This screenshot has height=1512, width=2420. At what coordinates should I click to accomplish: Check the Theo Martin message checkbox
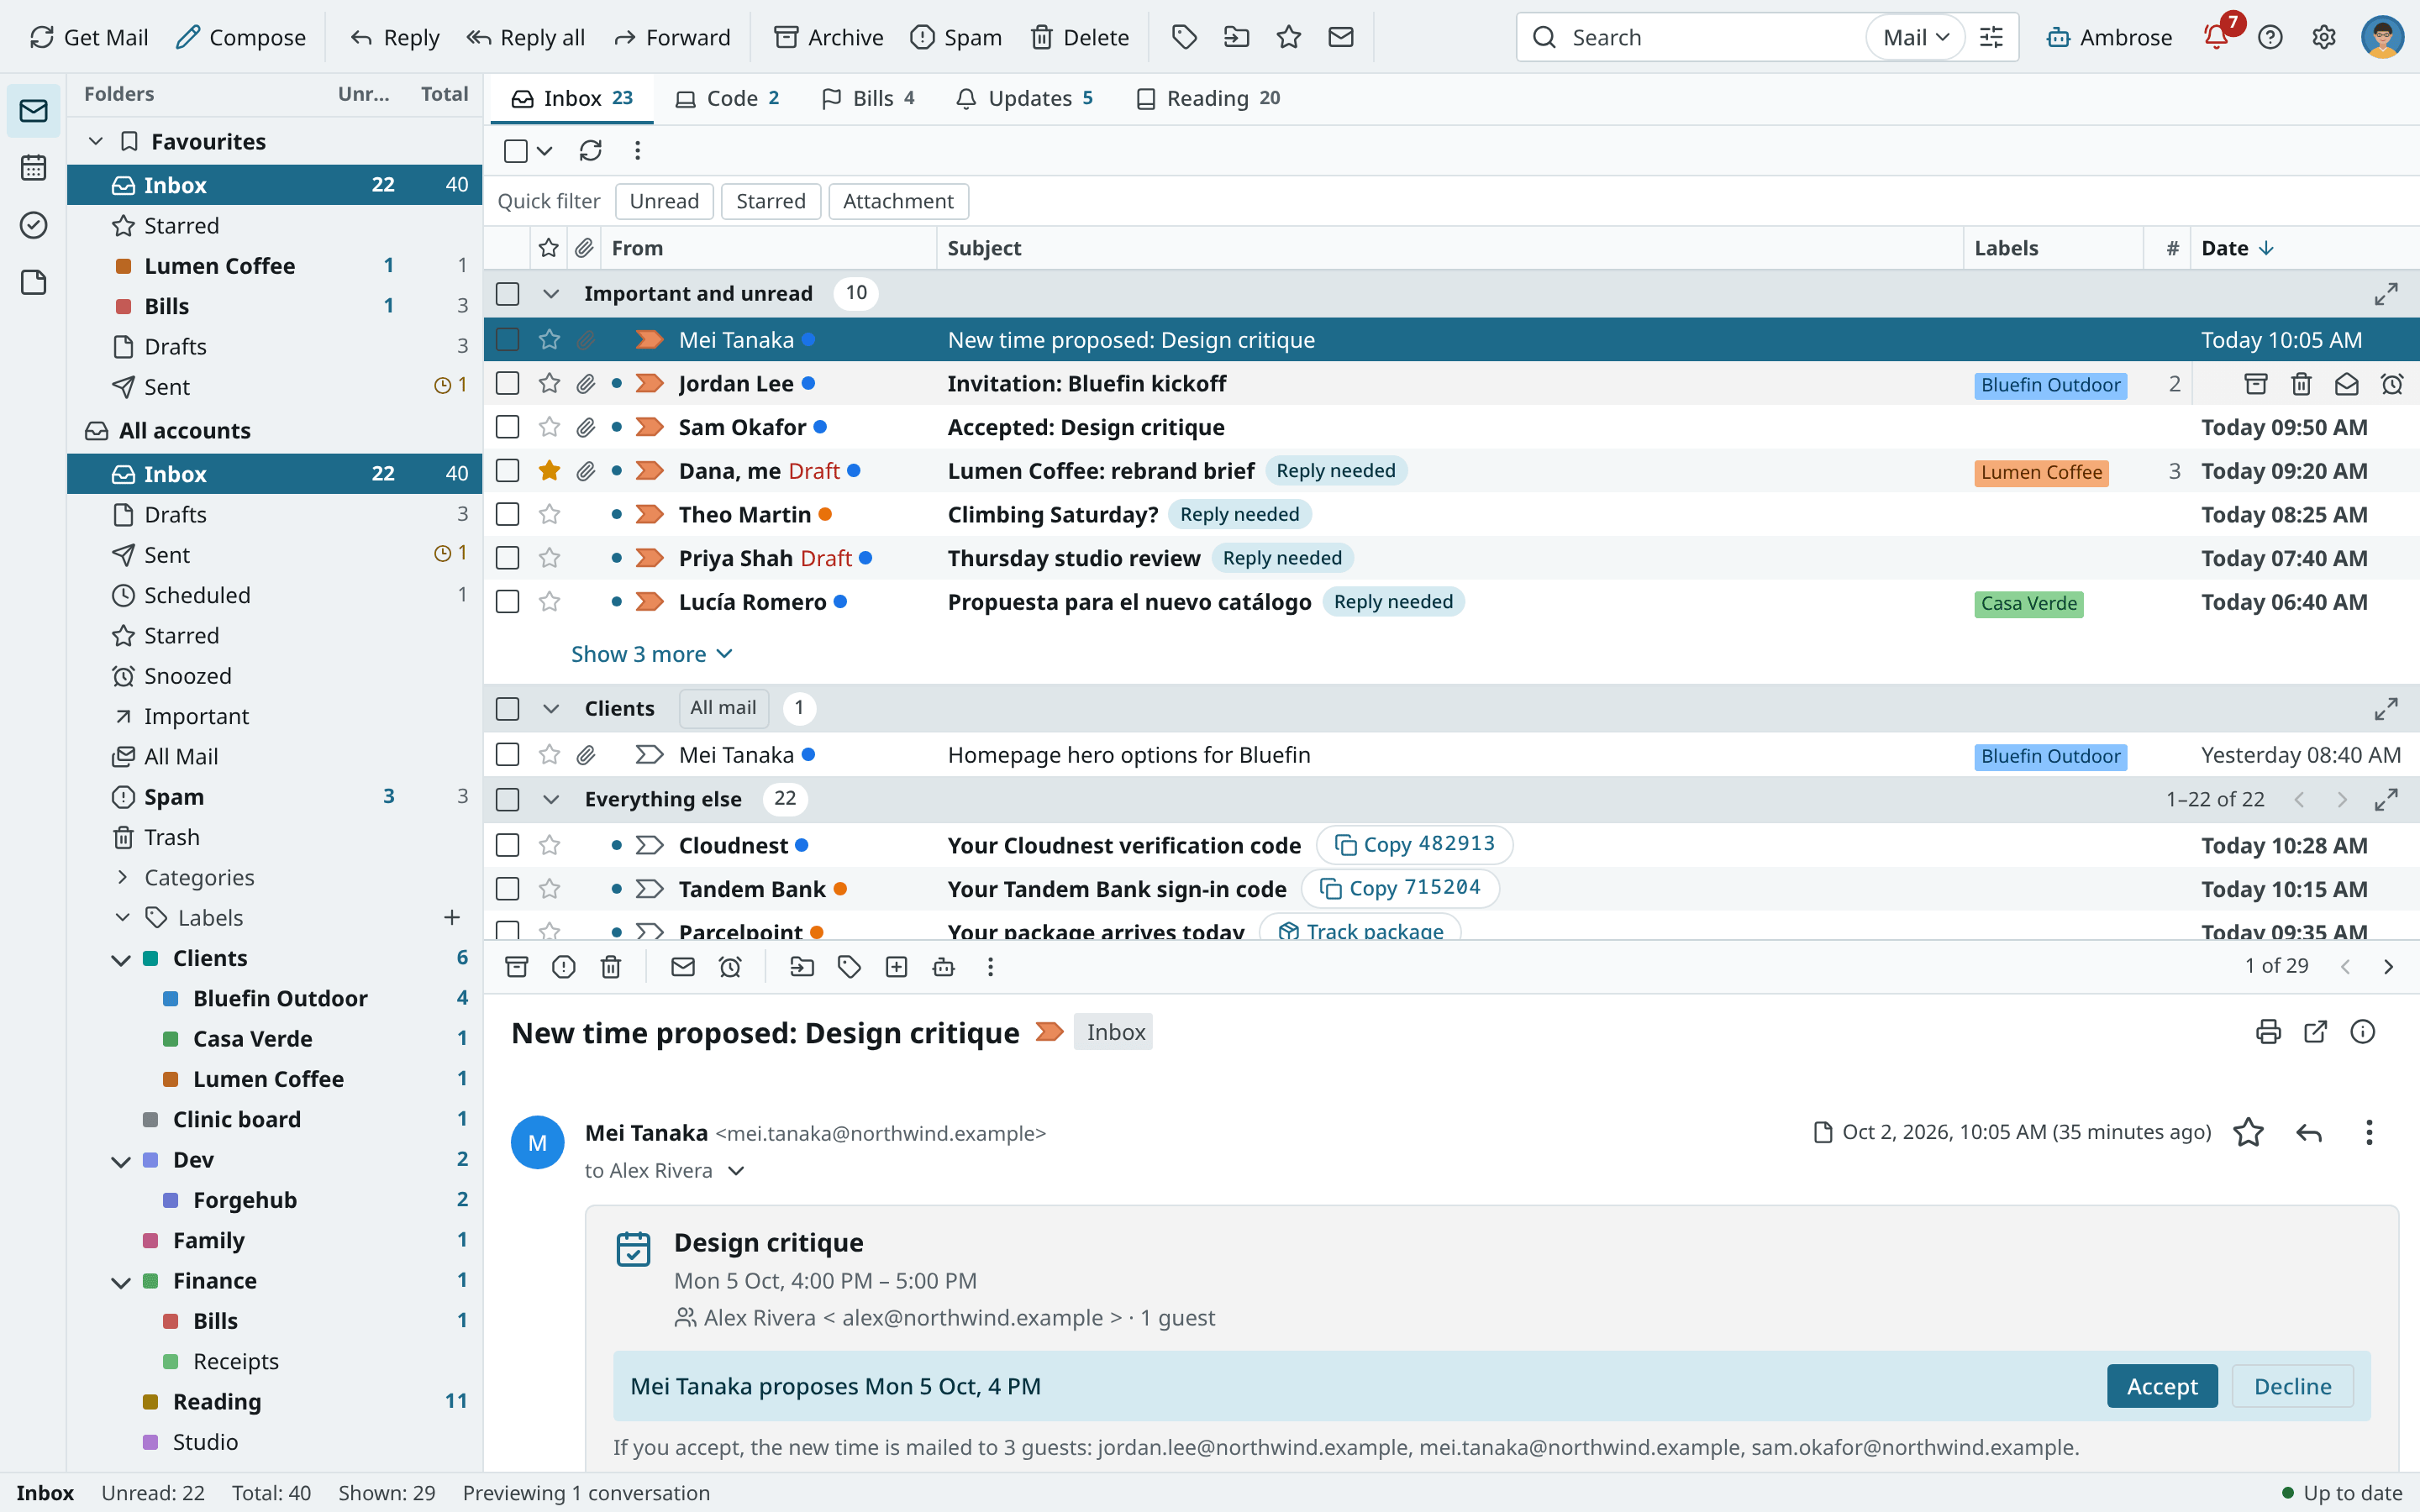coord(508,515)
